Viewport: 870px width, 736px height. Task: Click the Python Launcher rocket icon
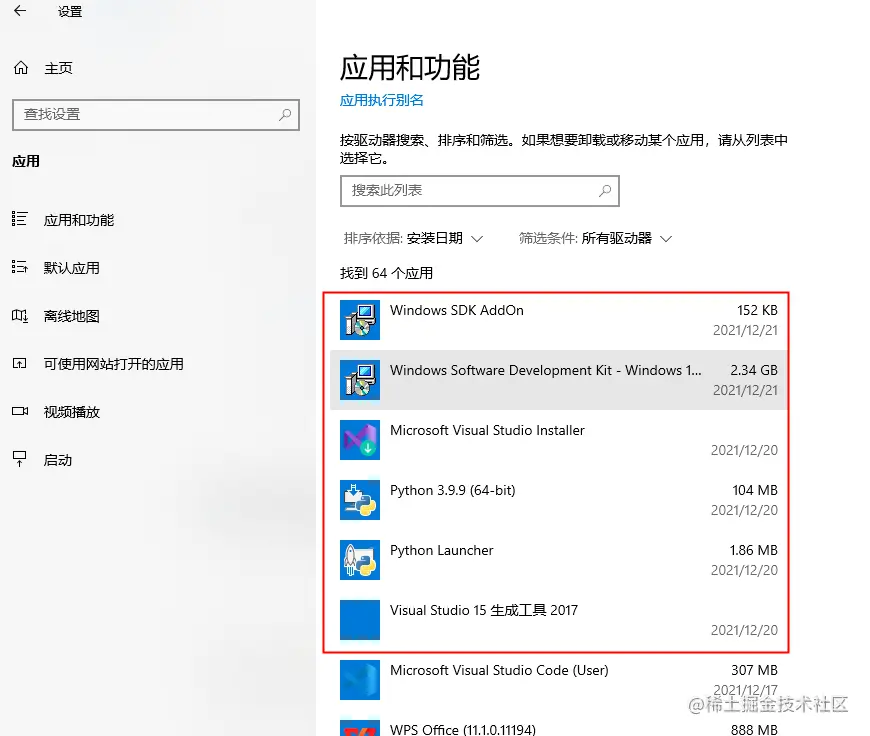click(x=360, y=559)
